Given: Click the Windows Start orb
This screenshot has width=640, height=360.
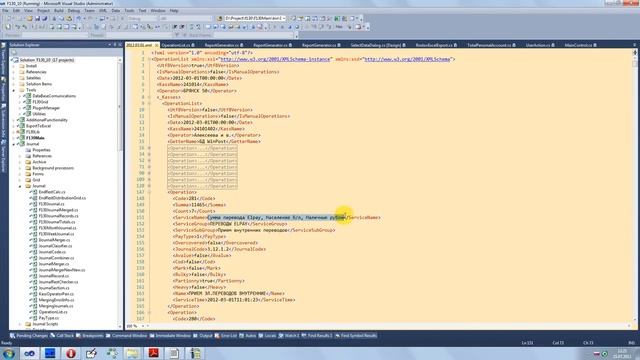Looking at the screenshot, I should [x=9, y=353].
